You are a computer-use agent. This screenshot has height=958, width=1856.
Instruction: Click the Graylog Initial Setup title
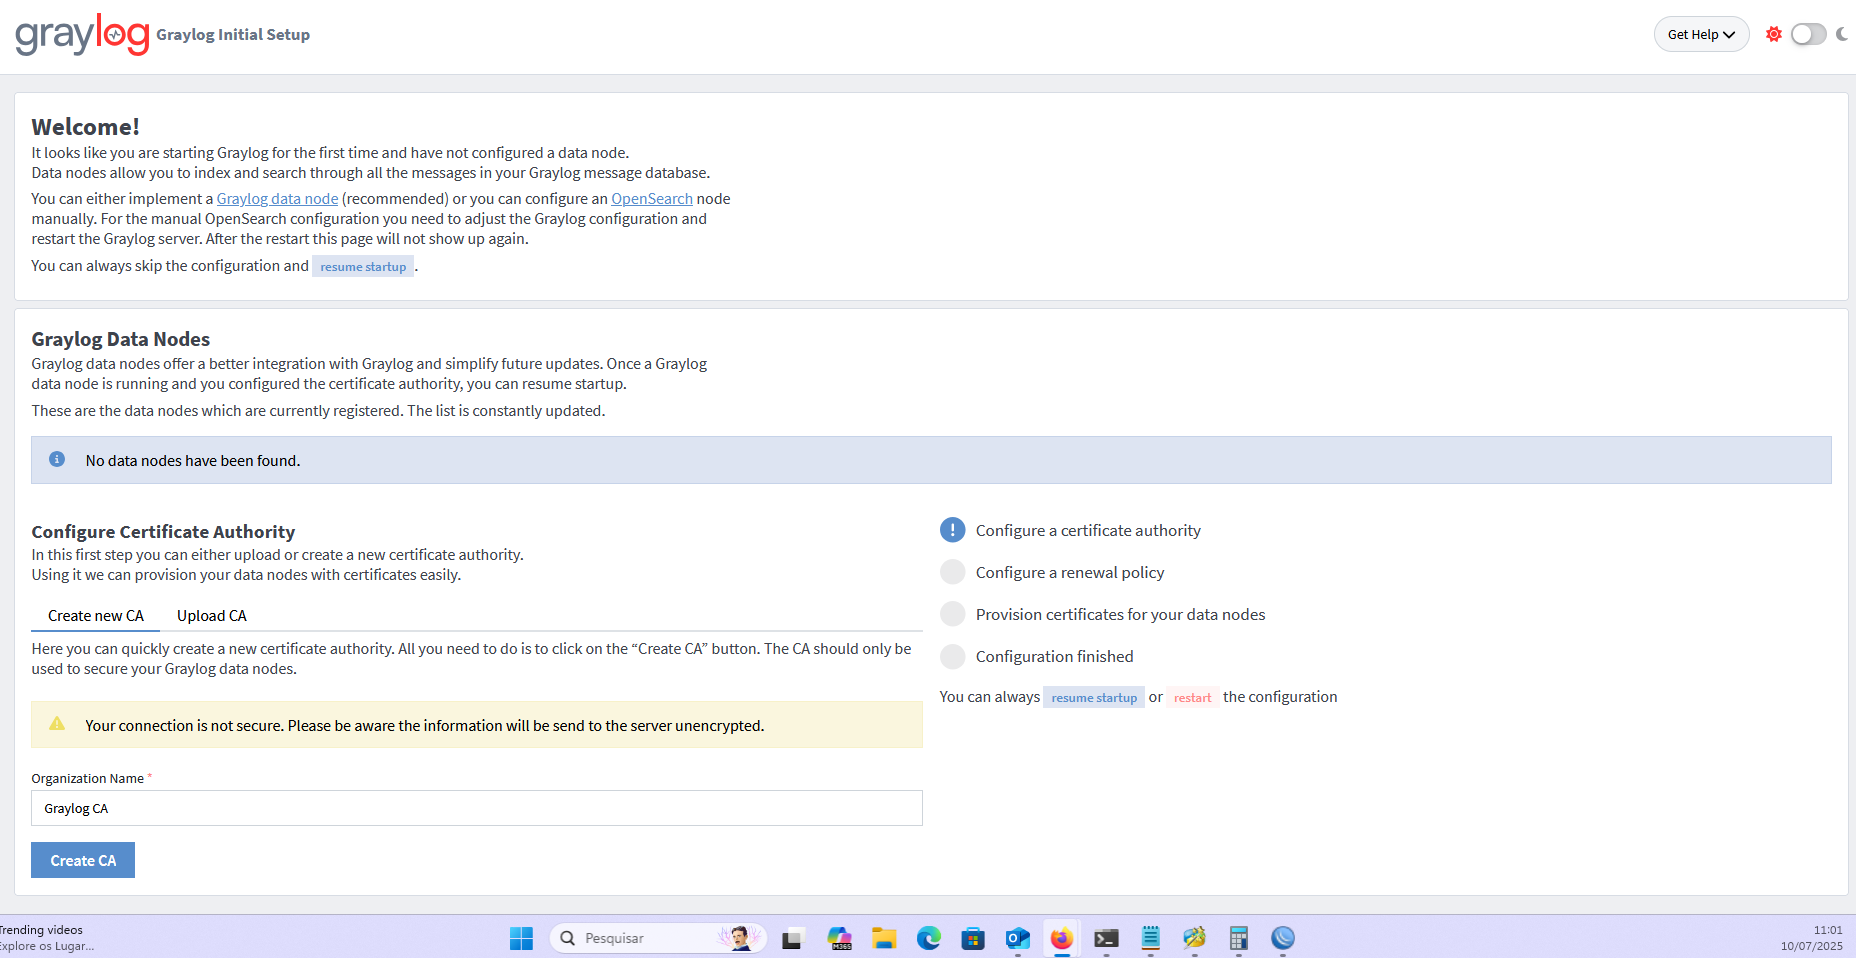coord(233,35)
